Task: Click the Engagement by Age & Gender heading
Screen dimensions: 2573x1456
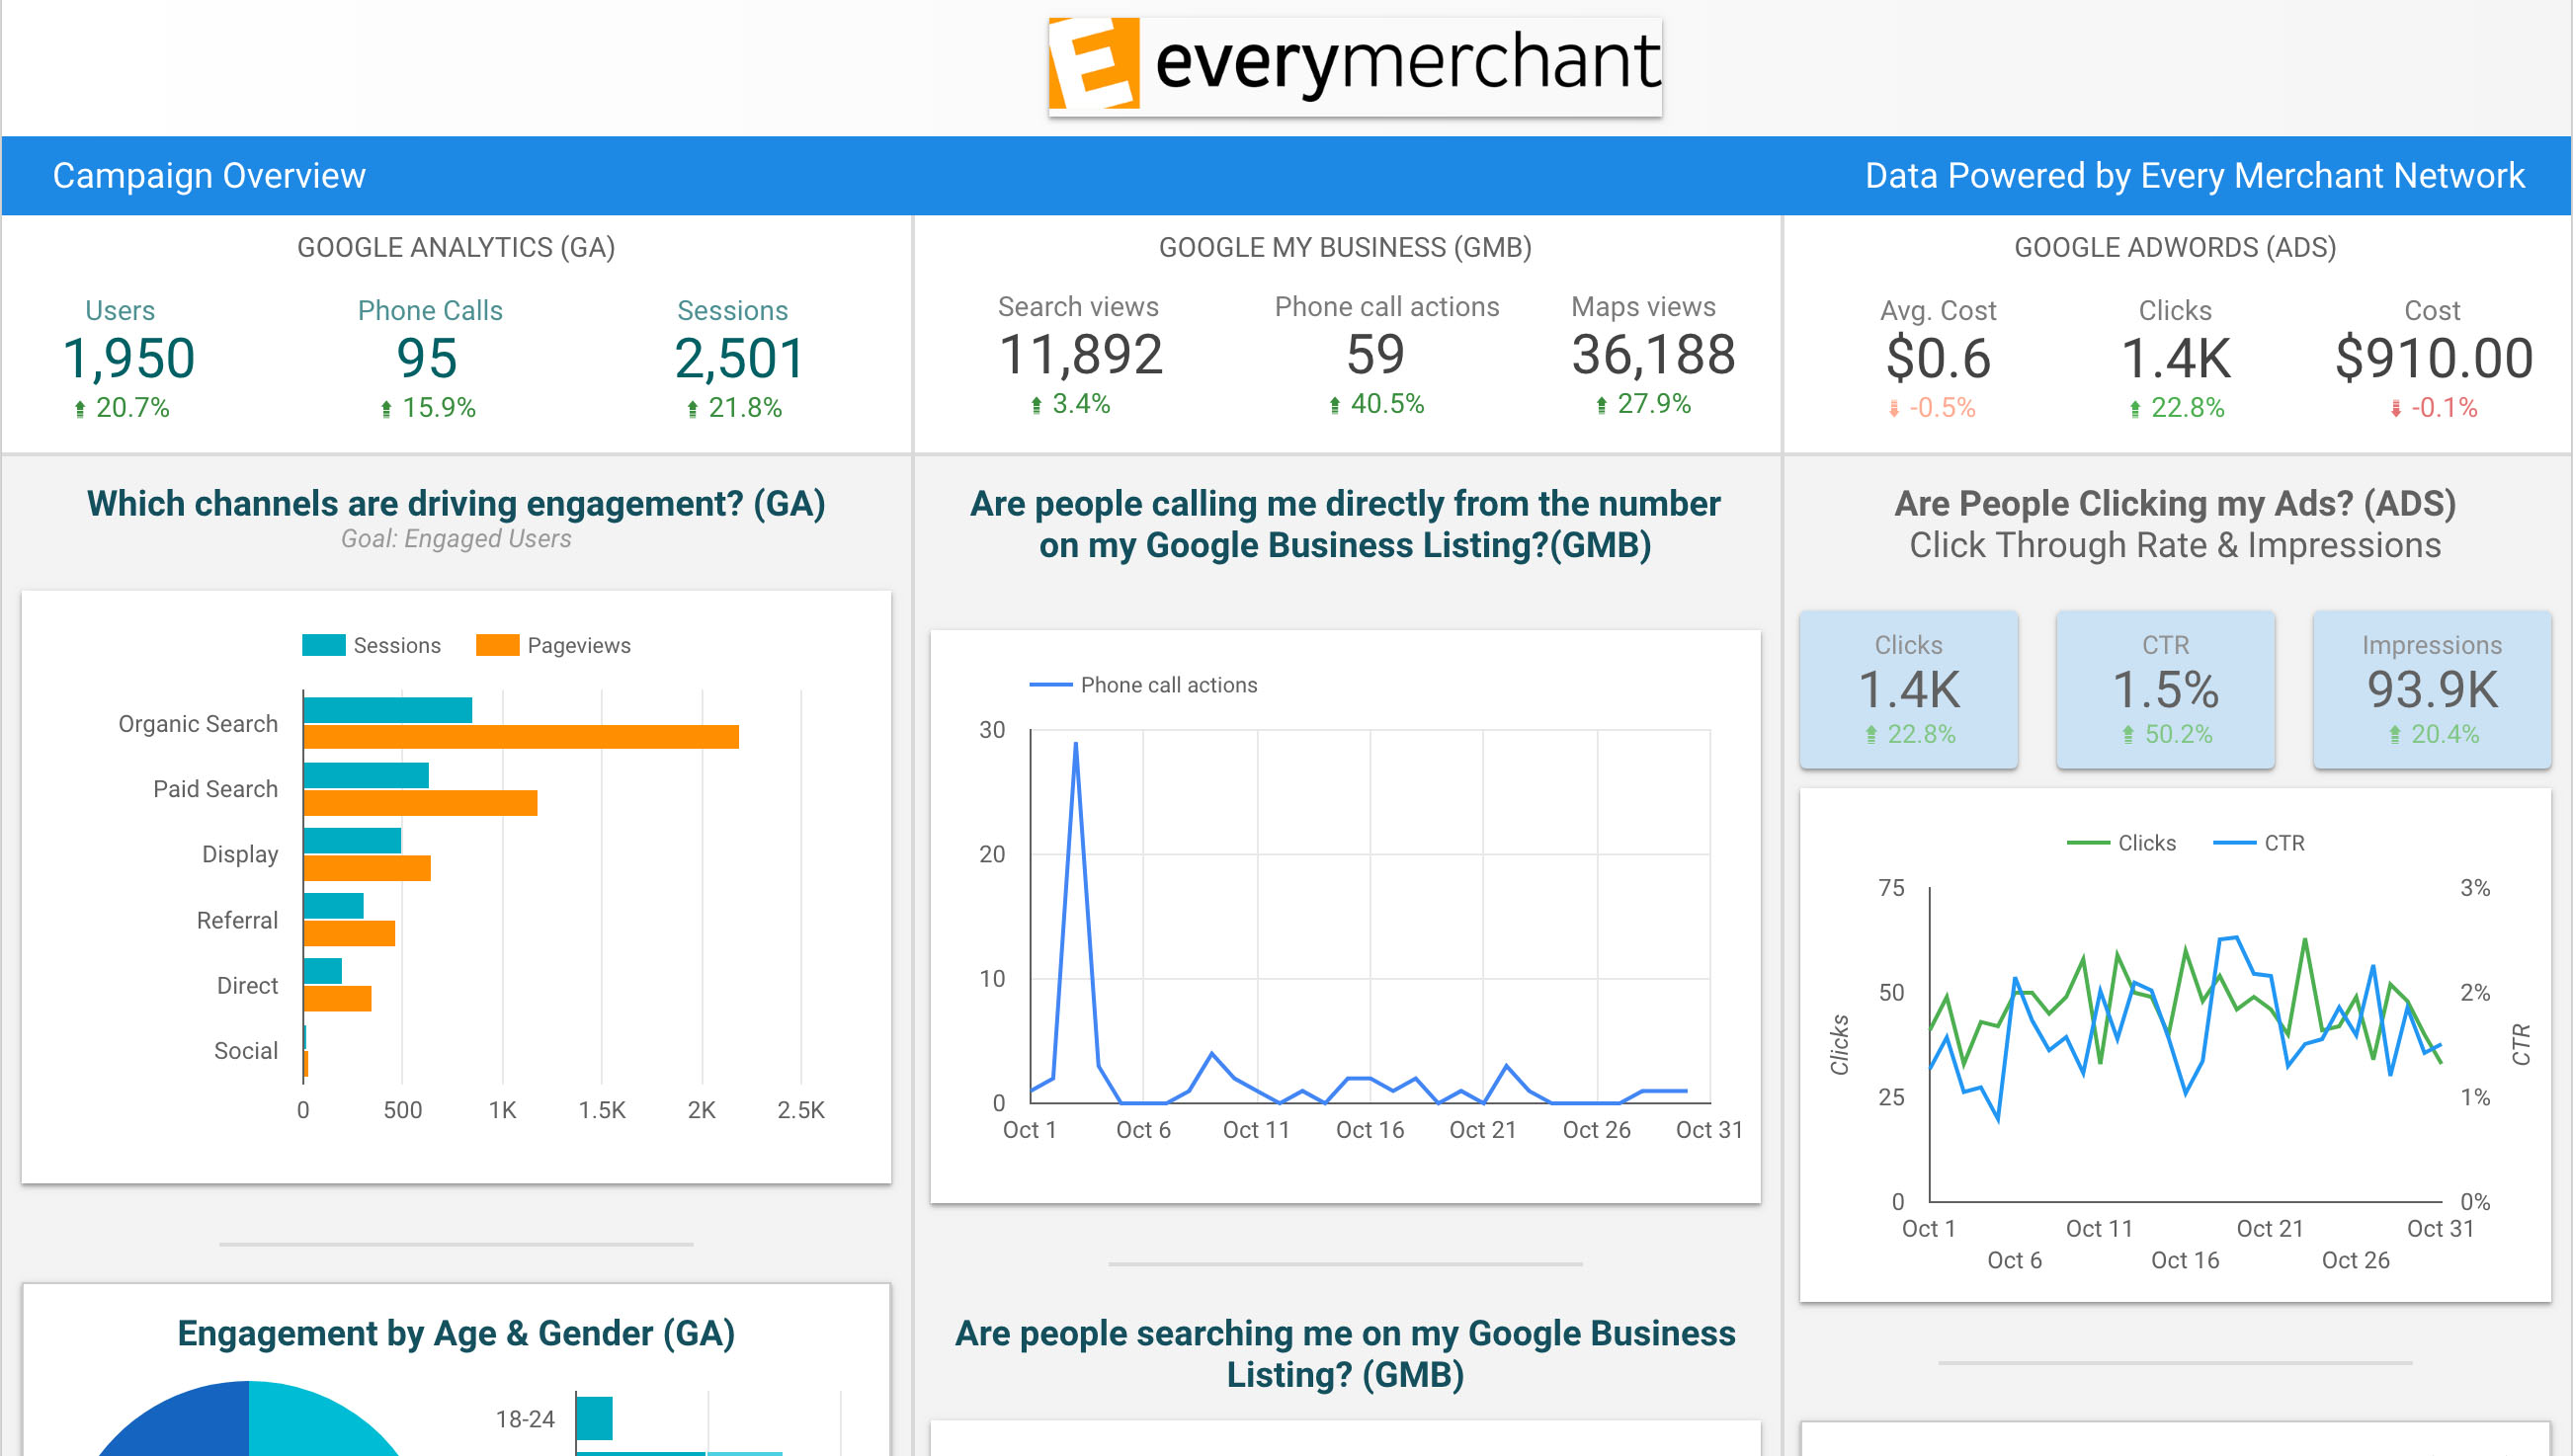Action: 456,1334
